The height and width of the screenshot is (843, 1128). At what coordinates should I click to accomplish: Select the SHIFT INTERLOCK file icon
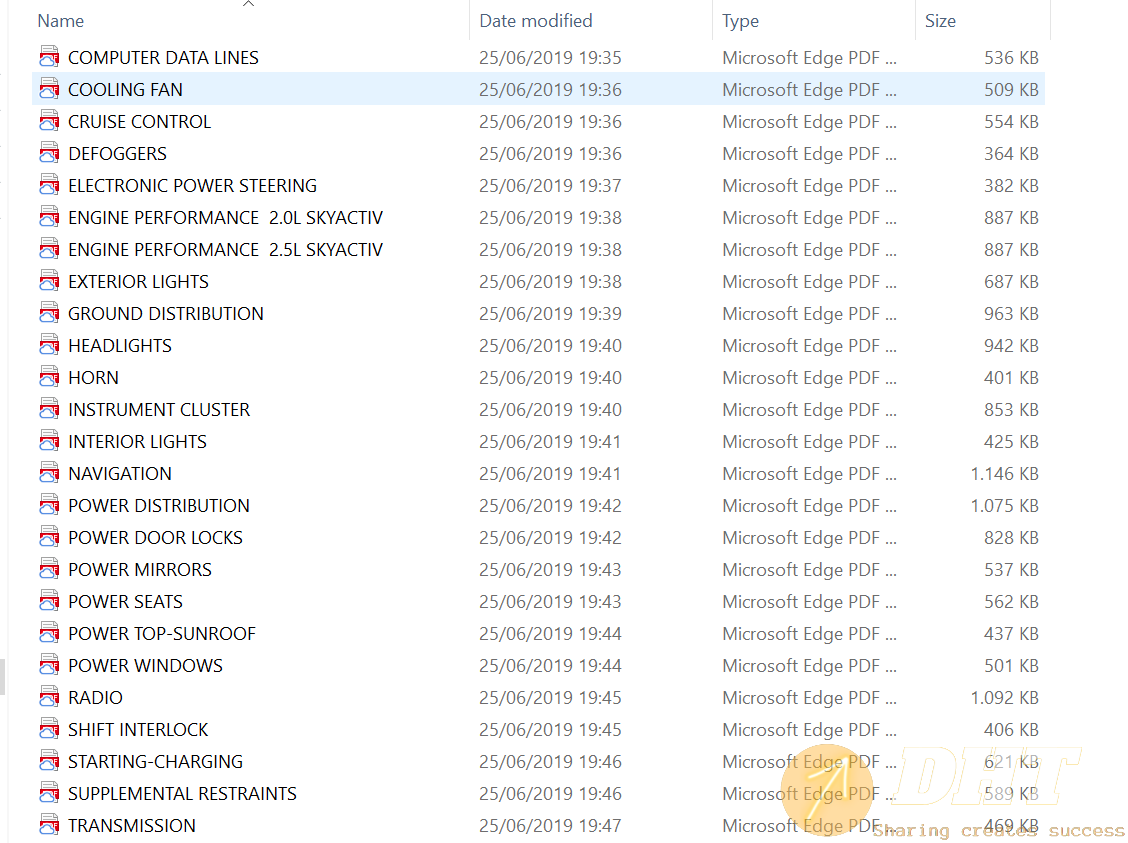tap(49, 729)
